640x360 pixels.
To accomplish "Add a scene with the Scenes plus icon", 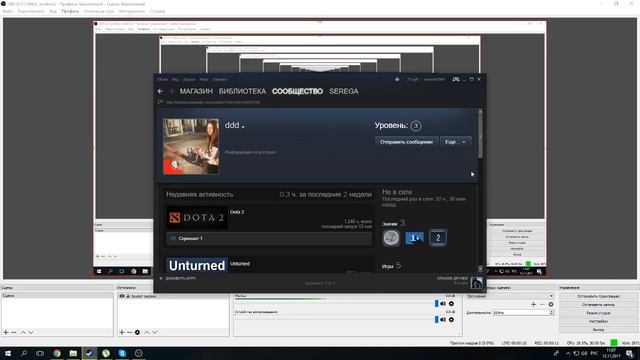I will point(6,332).
